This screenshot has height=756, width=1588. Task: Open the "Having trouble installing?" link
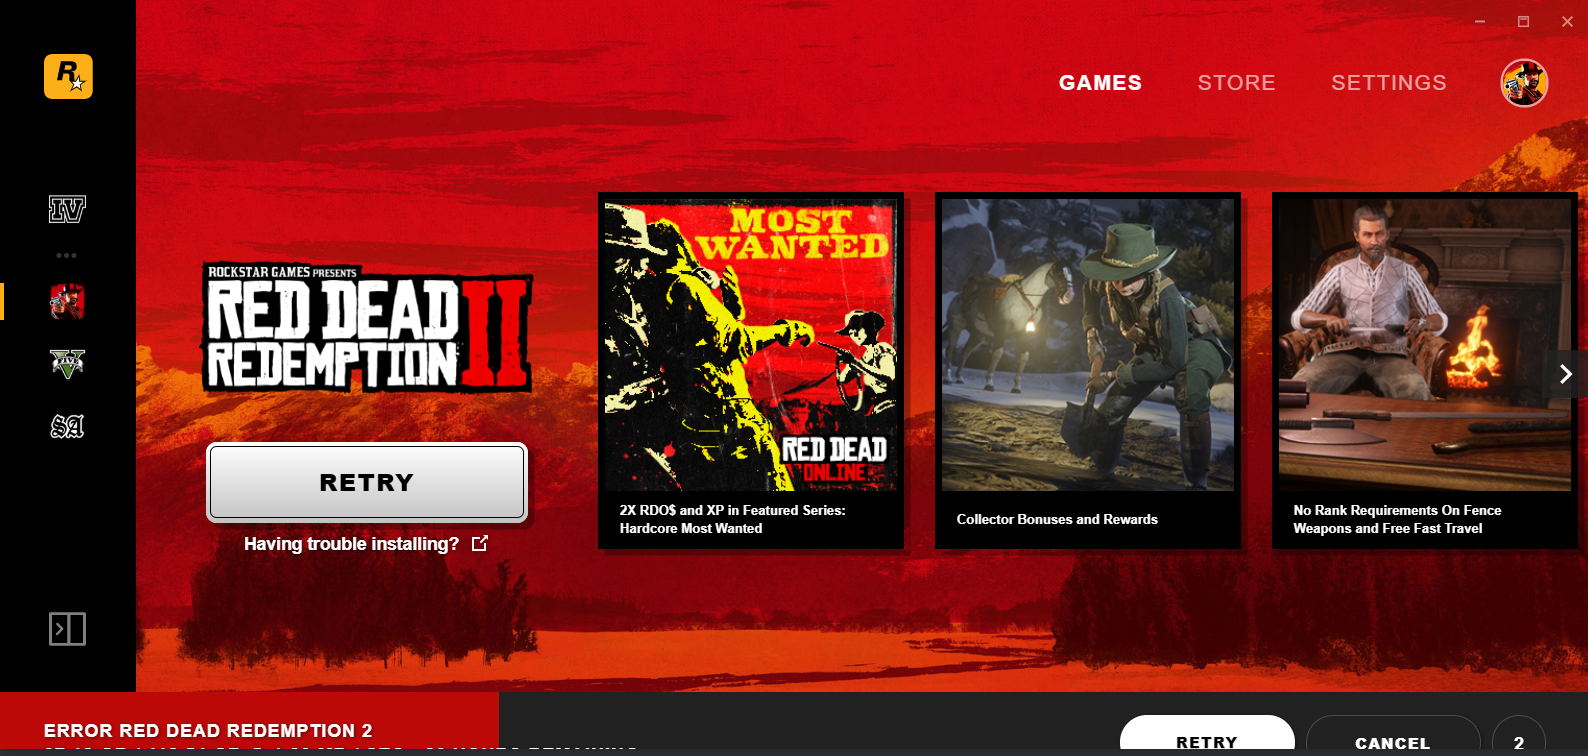click(x=351, y=544)
